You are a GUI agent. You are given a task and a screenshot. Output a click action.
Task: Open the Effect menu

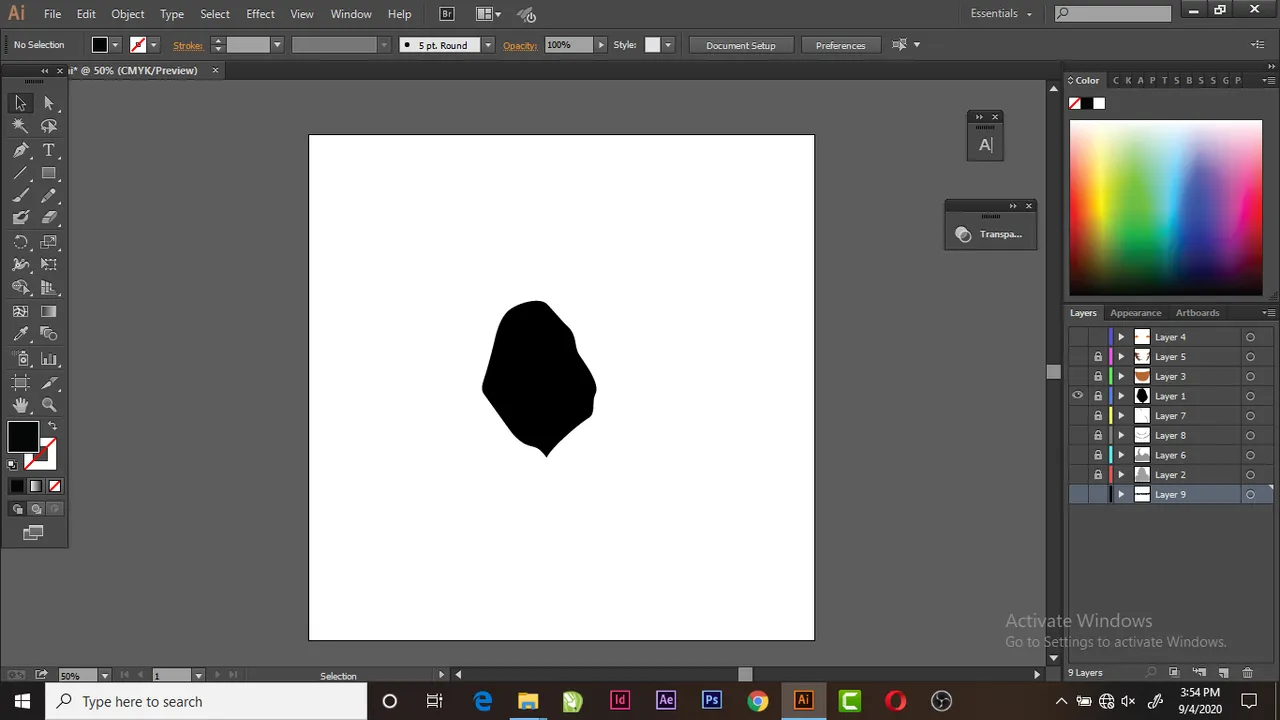coord(260,14)
